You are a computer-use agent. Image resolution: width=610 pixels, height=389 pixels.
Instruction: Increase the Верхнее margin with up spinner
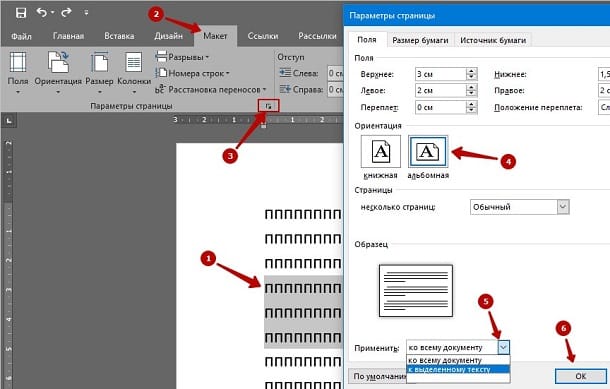472,71
